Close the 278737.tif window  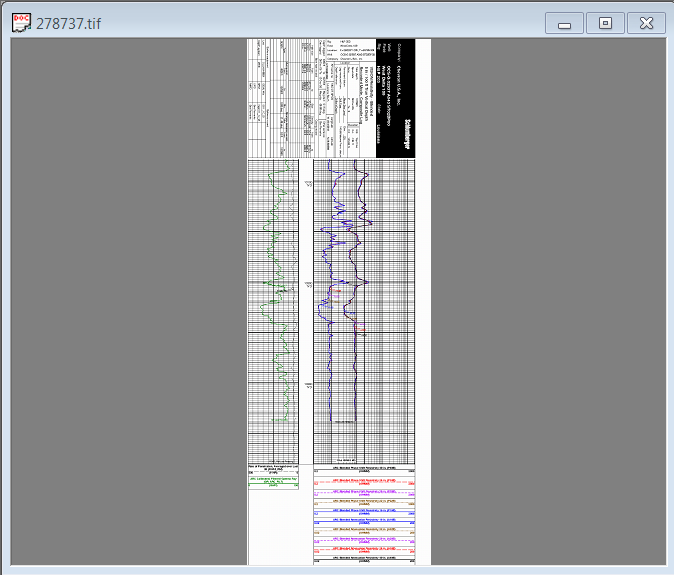click(x=646, y=23)
